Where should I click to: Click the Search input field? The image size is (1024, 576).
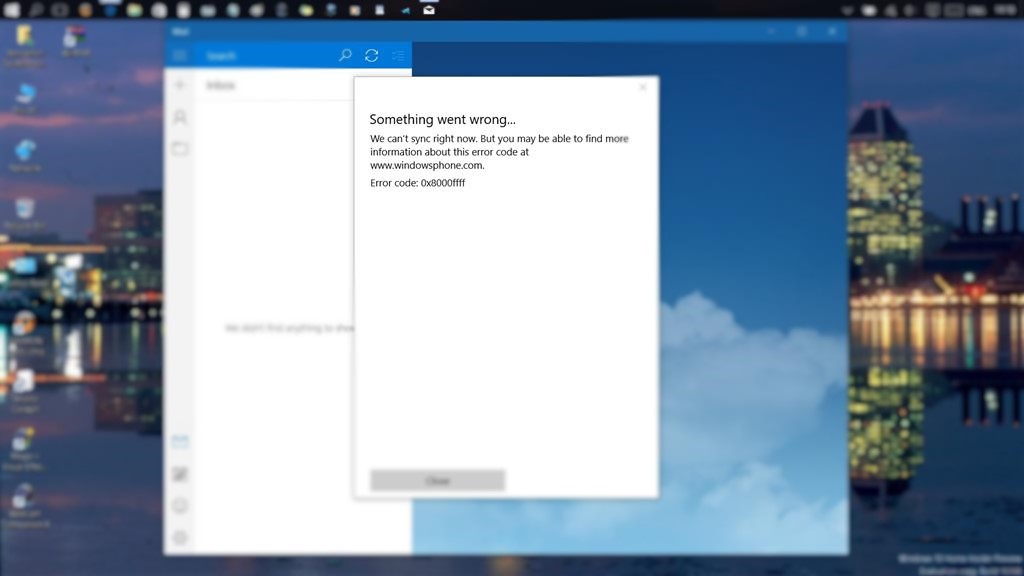265,56
